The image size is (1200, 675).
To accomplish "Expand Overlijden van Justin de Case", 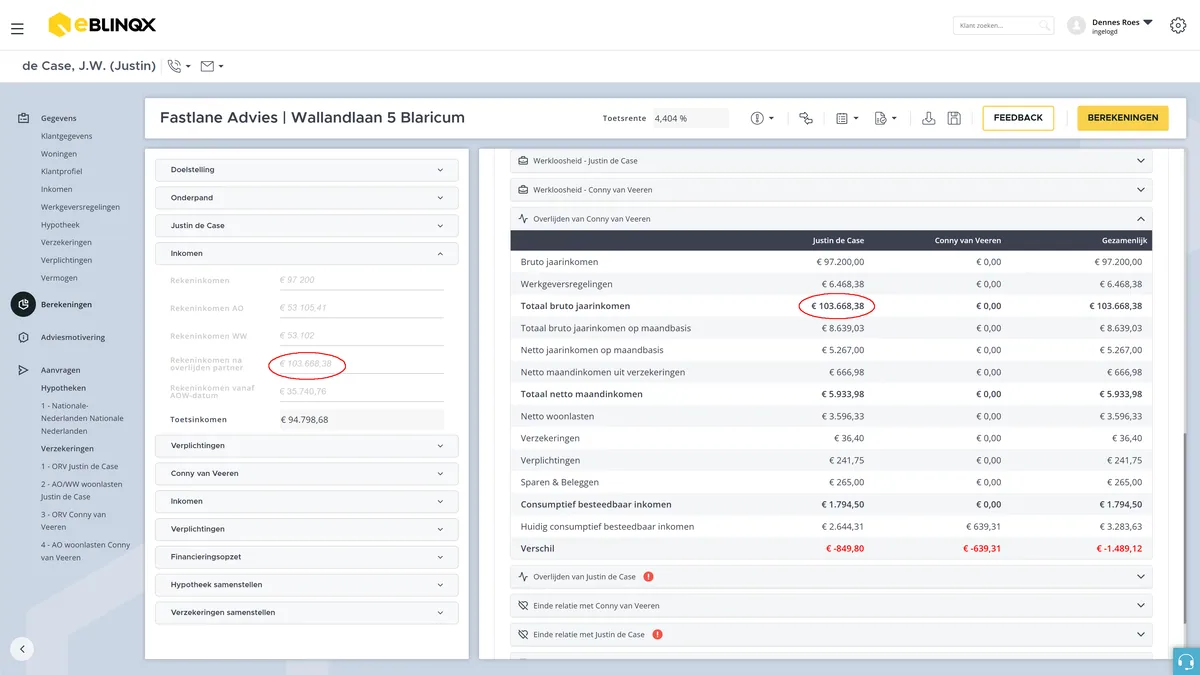I will click(x=831, y=577).
